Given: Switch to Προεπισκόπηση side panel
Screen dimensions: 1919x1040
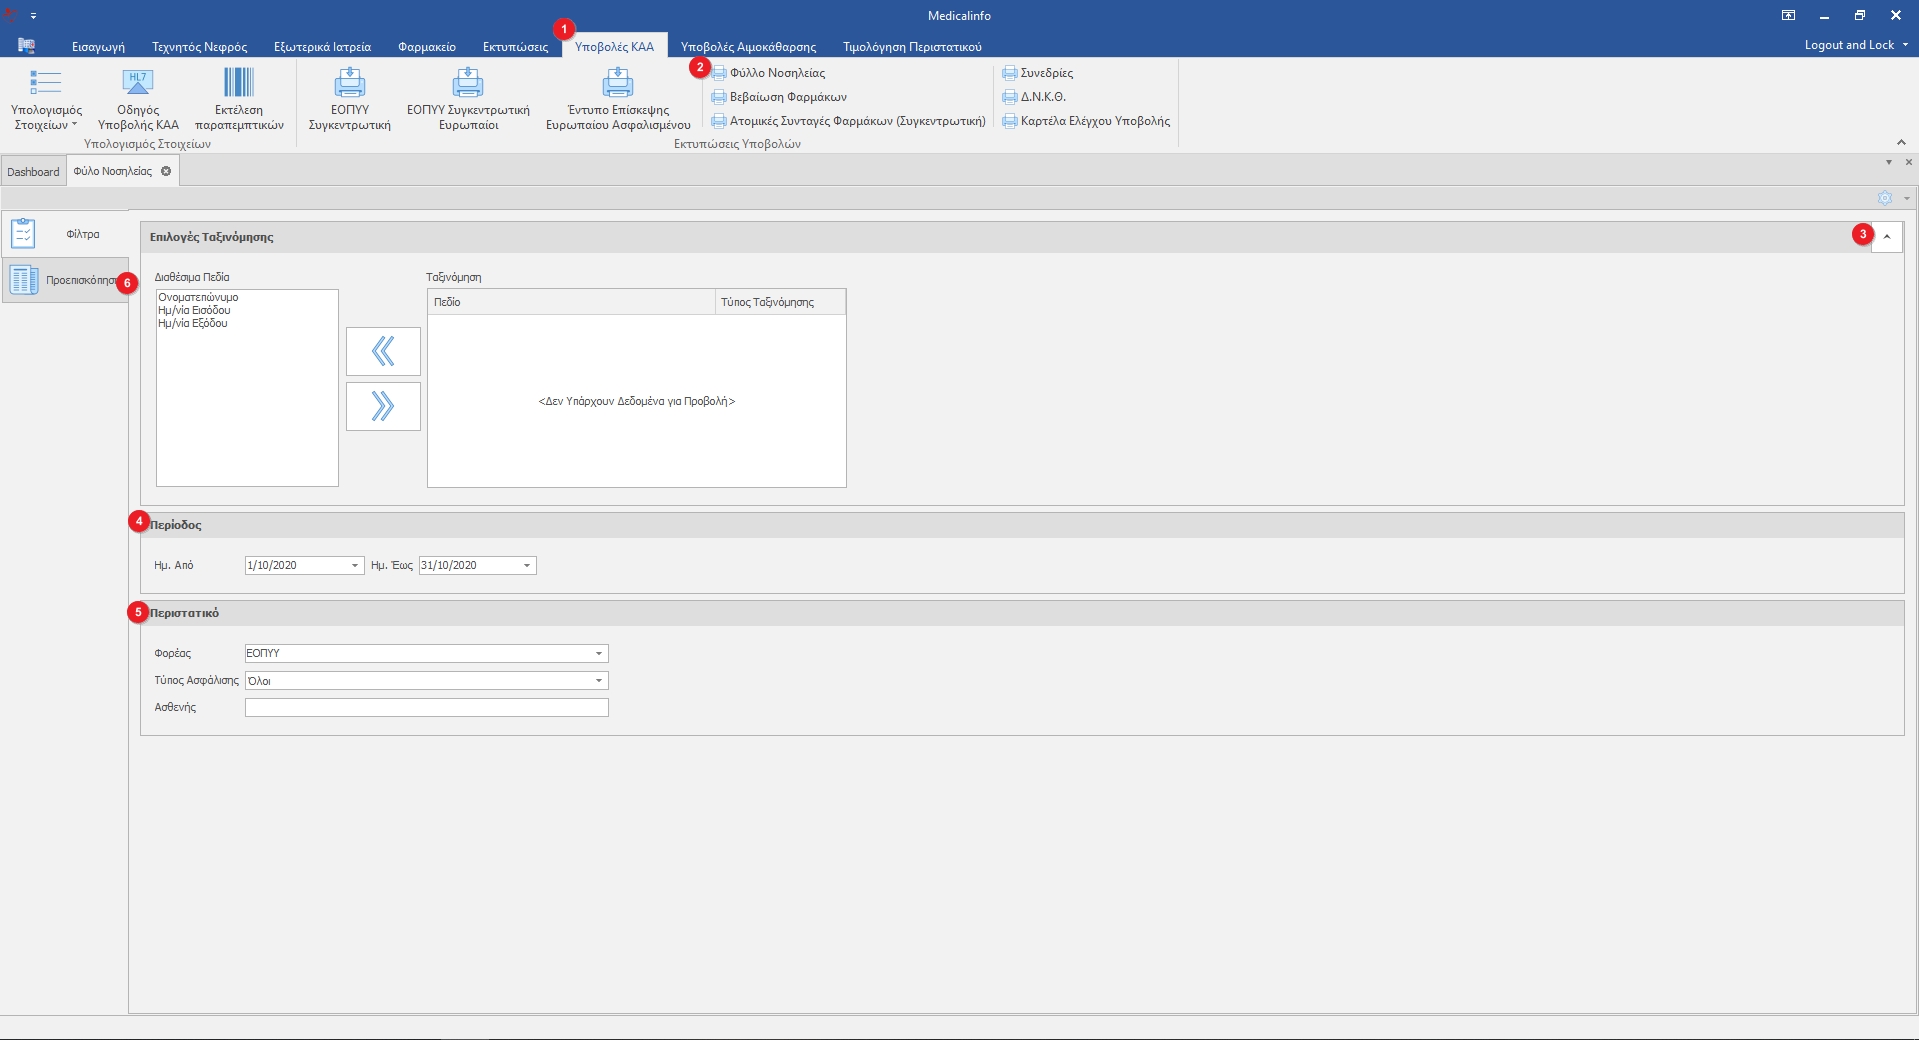Looking at the screenshot, I should [66, 281].
